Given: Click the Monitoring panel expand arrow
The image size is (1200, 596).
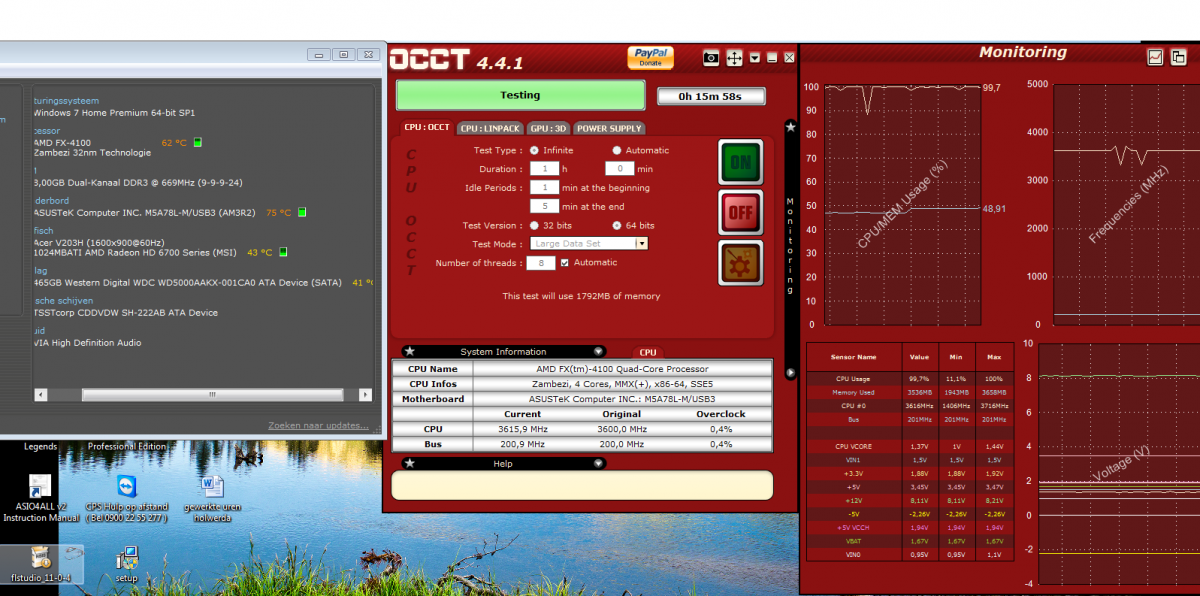Looking at the screenshot, I should tap(790, 373).
